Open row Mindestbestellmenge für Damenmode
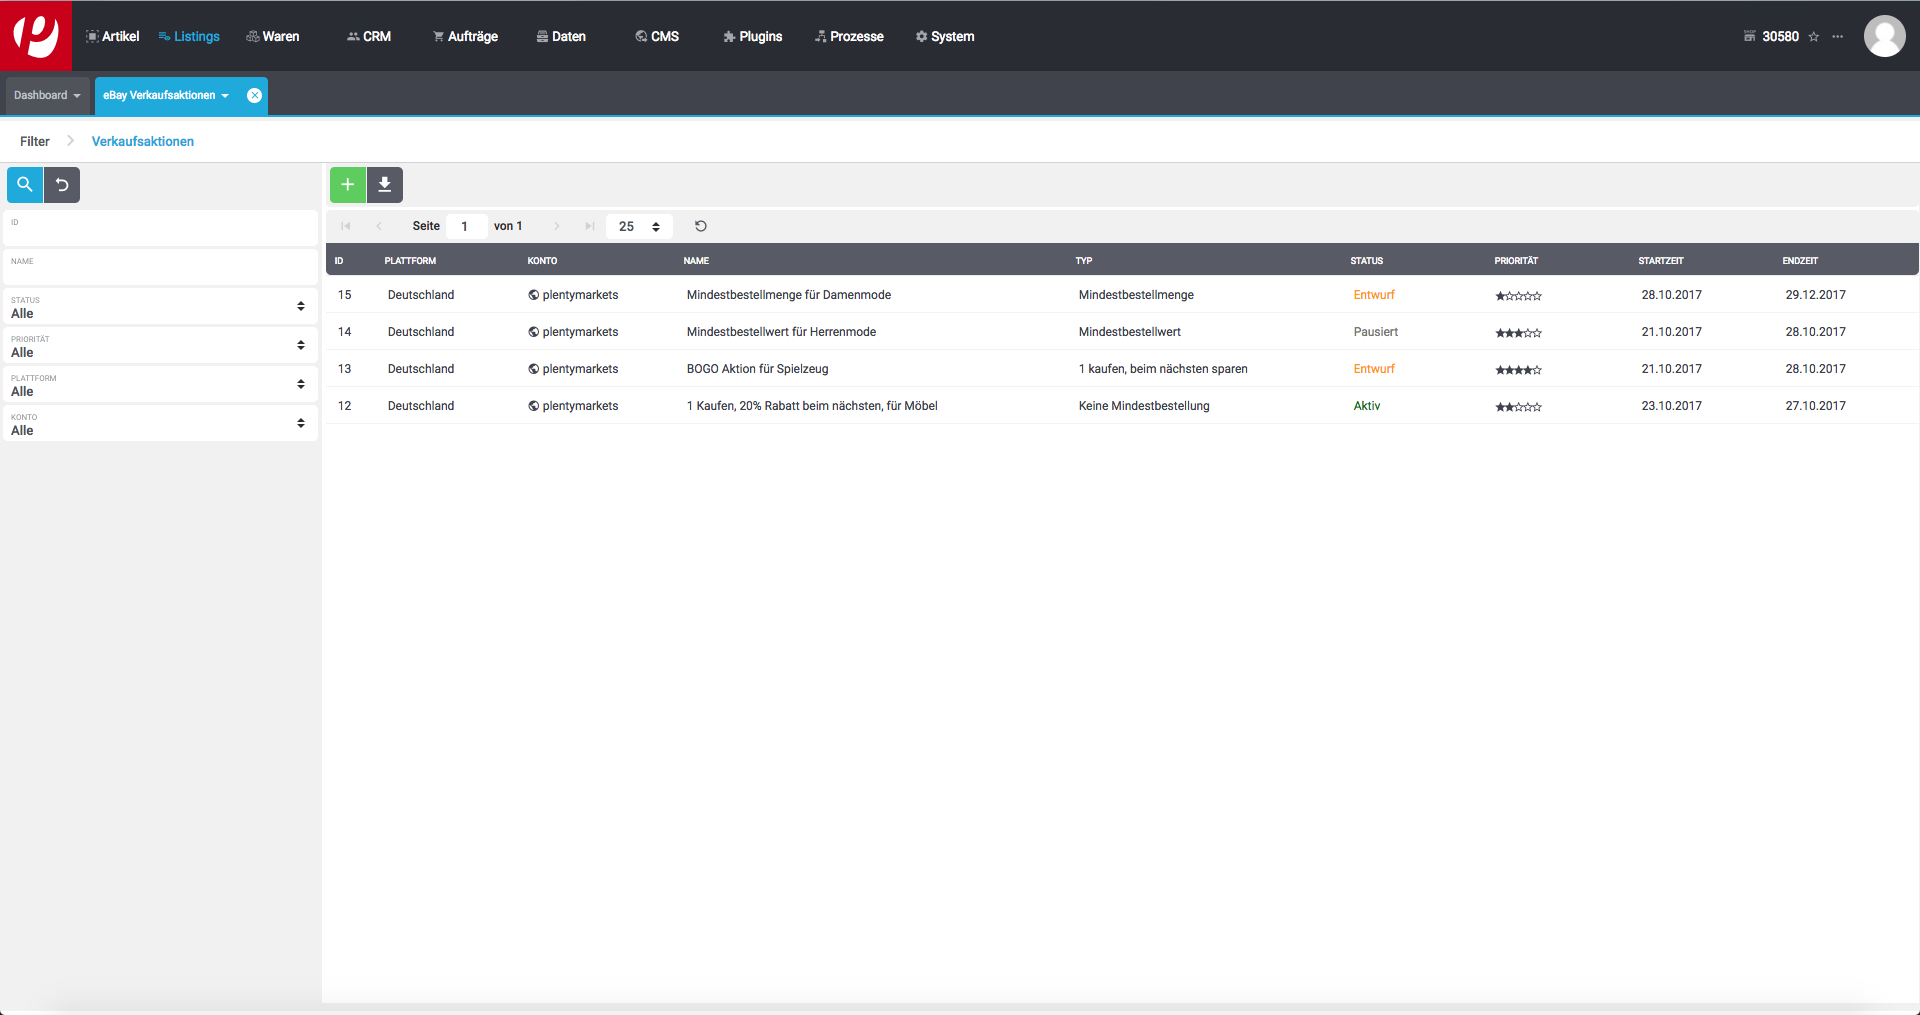This screenshot has width=1920, height=1015. point(1122,295)
